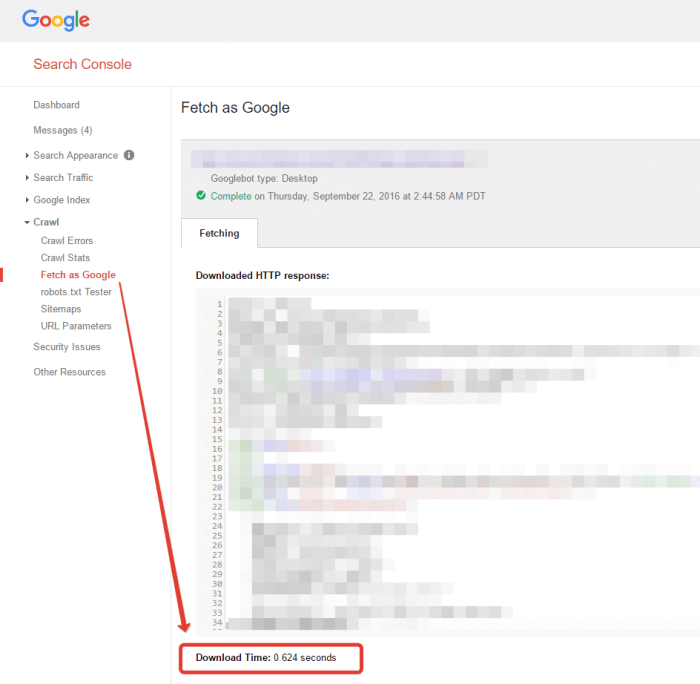Select the Fetching tab
This screenshot has height=684, width=700.
[x=219, y=233]
